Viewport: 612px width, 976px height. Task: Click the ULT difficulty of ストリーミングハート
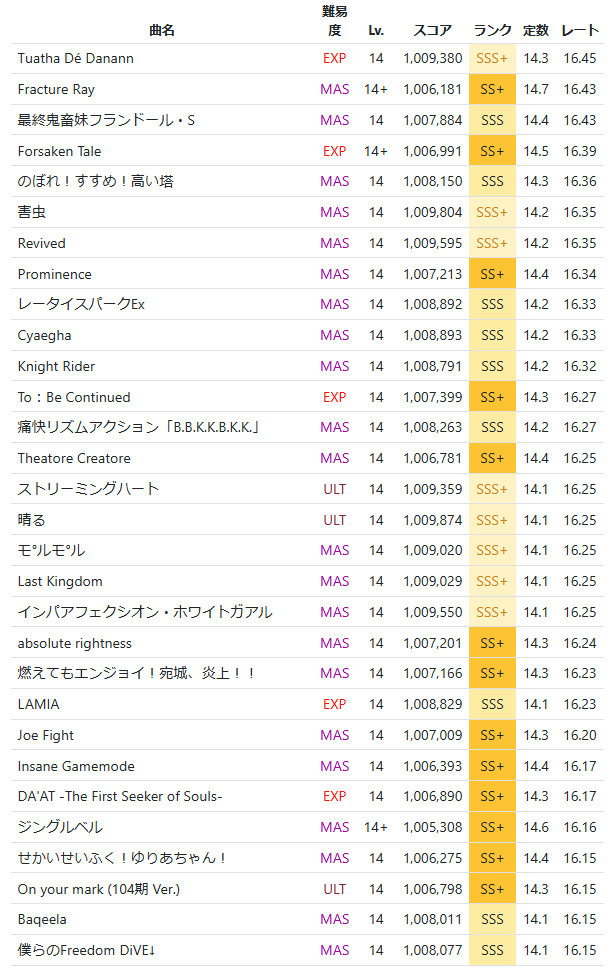[335, 490]
